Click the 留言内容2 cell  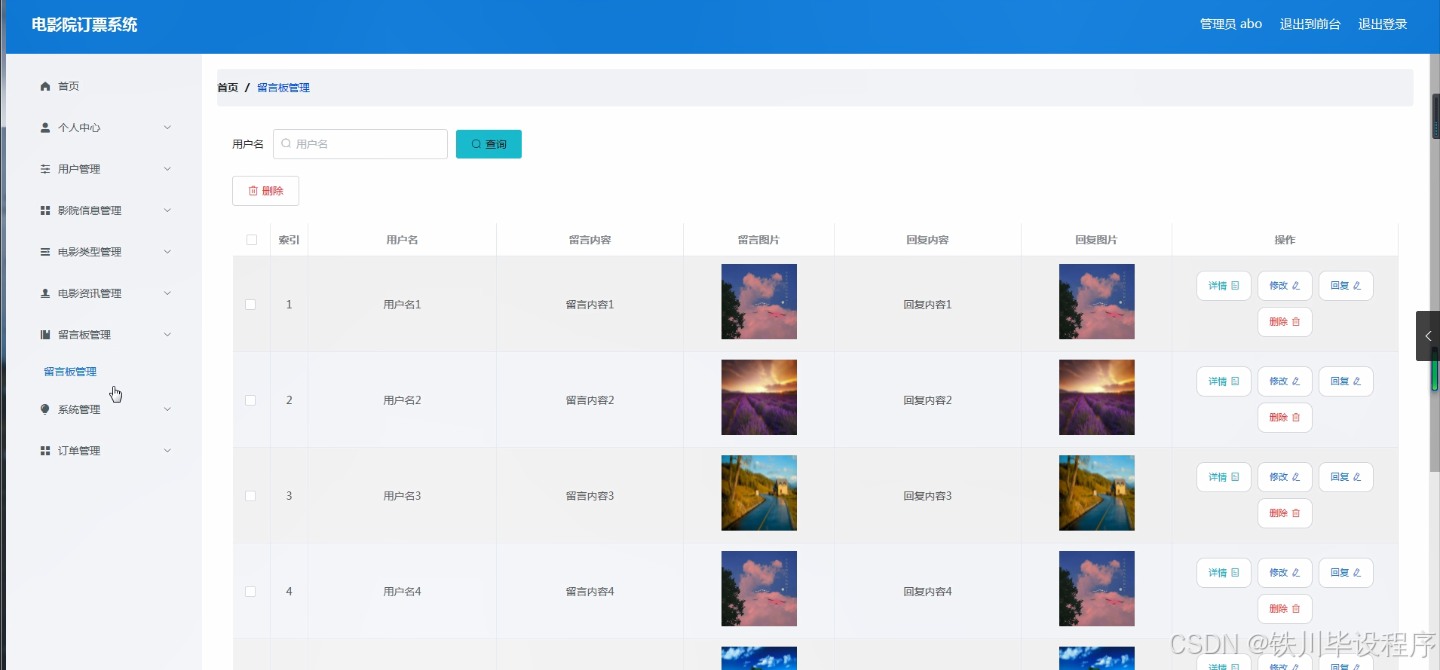(590, 400)
